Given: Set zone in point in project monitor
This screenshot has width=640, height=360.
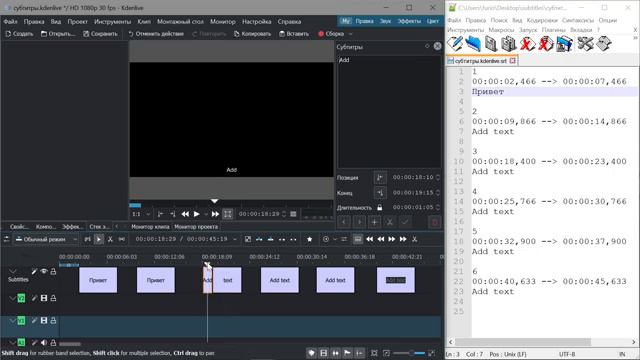Looking at the screenshot, I should click(x=160, y=214).
